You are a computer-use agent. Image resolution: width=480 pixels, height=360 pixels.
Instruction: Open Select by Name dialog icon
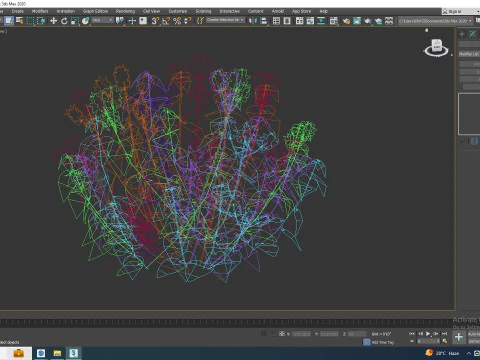[x=20, y=21]
